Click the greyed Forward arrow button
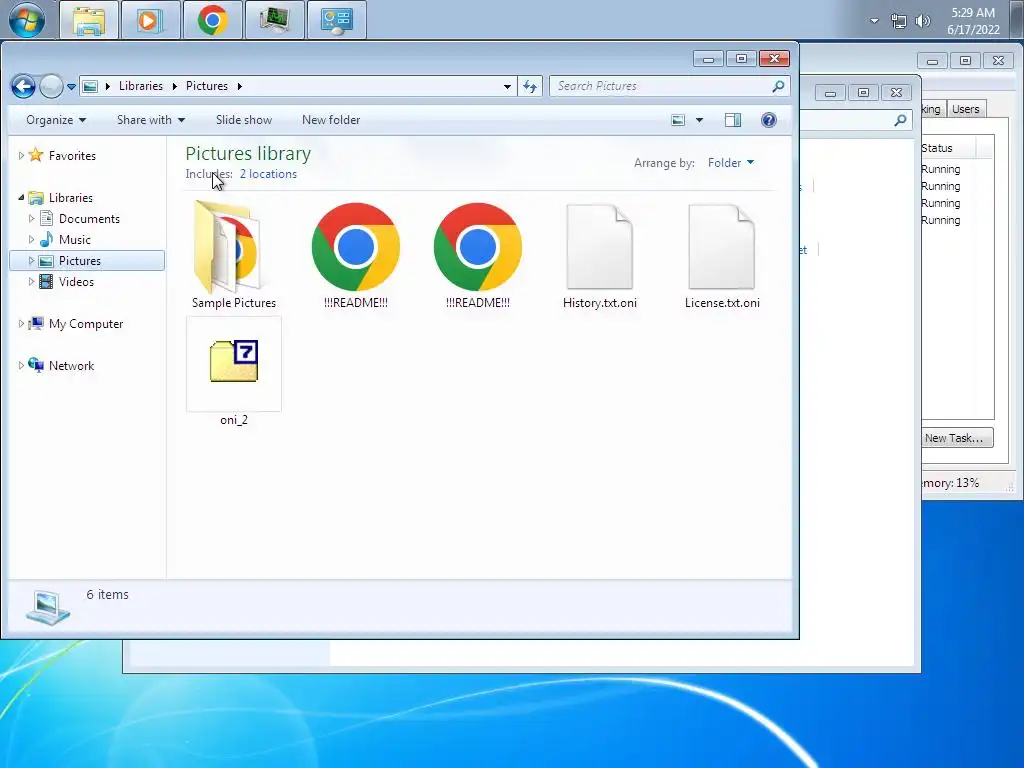This screenshot has width=1024, height=768. point(51,86)
